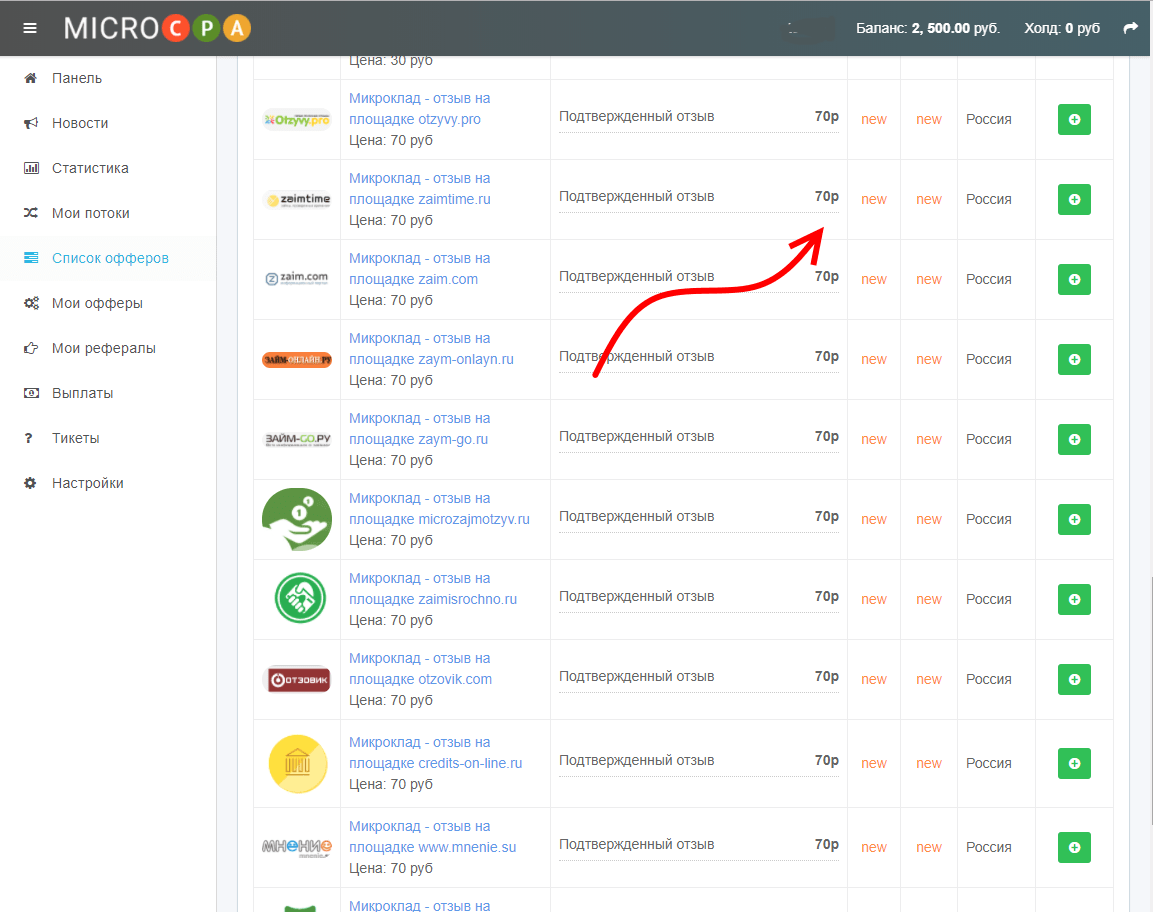Click the zaim.com logo thumbnail

pos(297,279)
